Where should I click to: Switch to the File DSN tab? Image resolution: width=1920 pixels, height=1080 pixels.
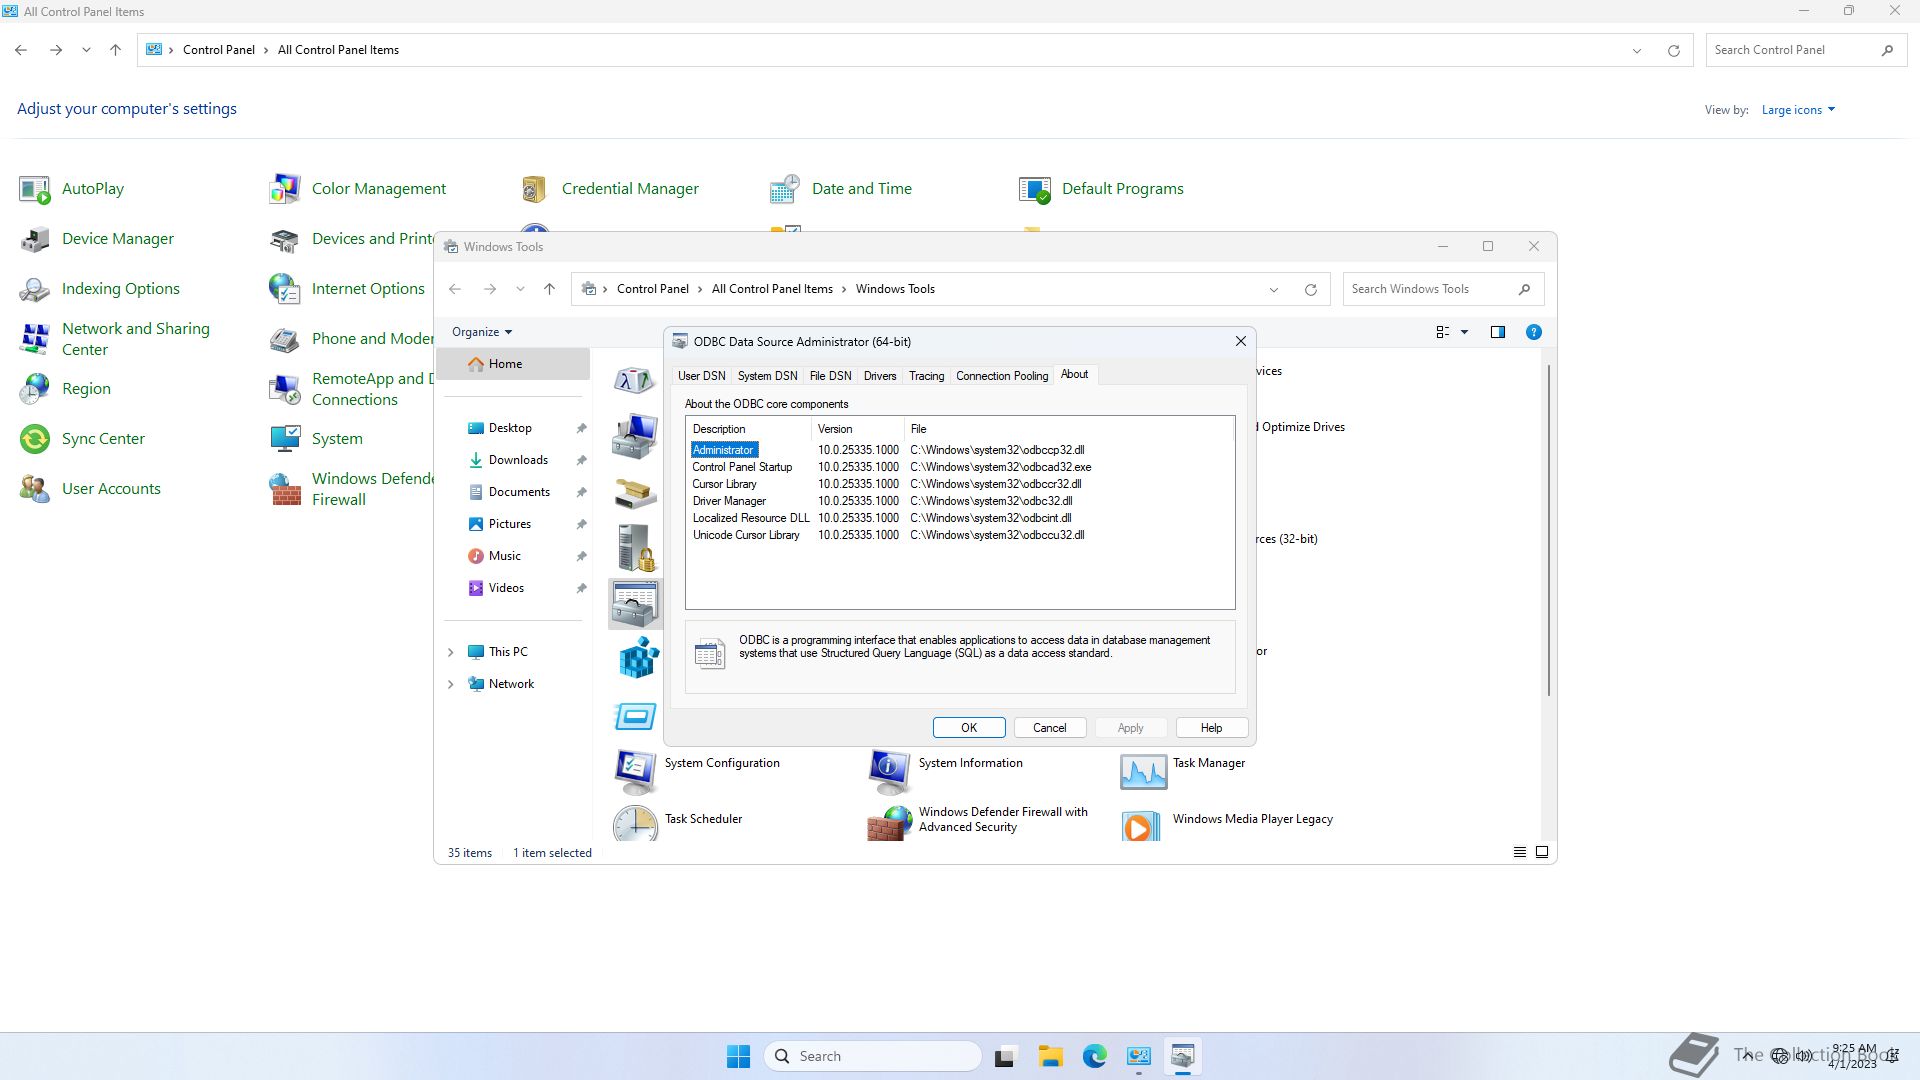830,376
